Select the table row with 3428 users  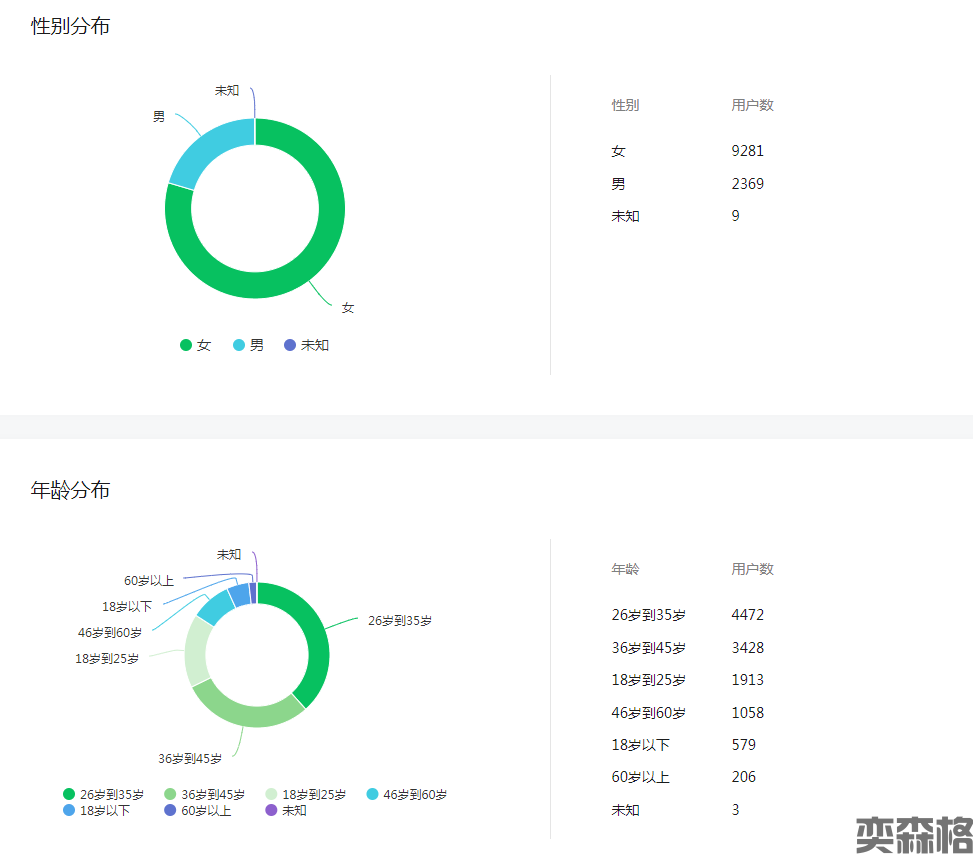click(x=688, y=648)
